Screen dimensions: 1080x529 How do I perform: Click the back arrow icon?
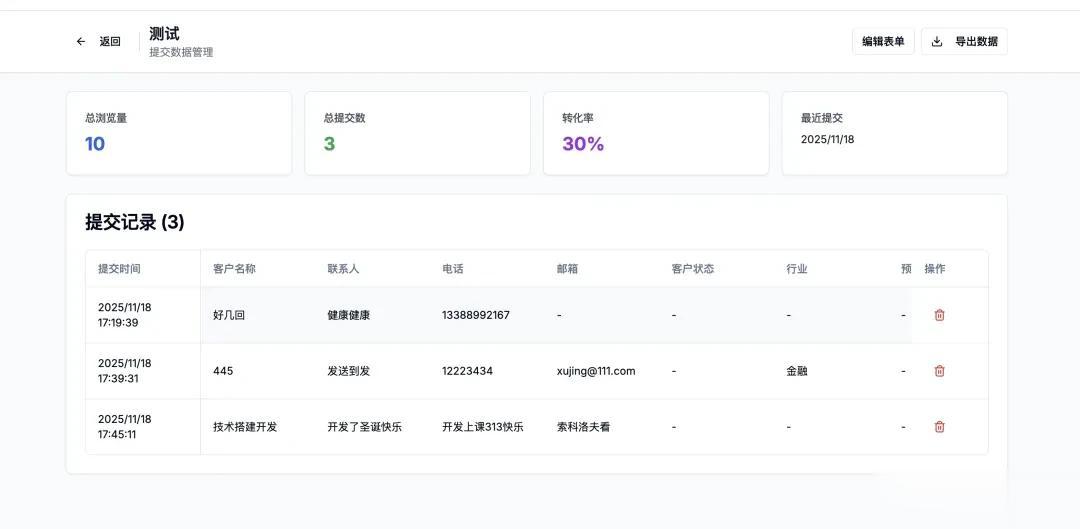tap(81, 42)
